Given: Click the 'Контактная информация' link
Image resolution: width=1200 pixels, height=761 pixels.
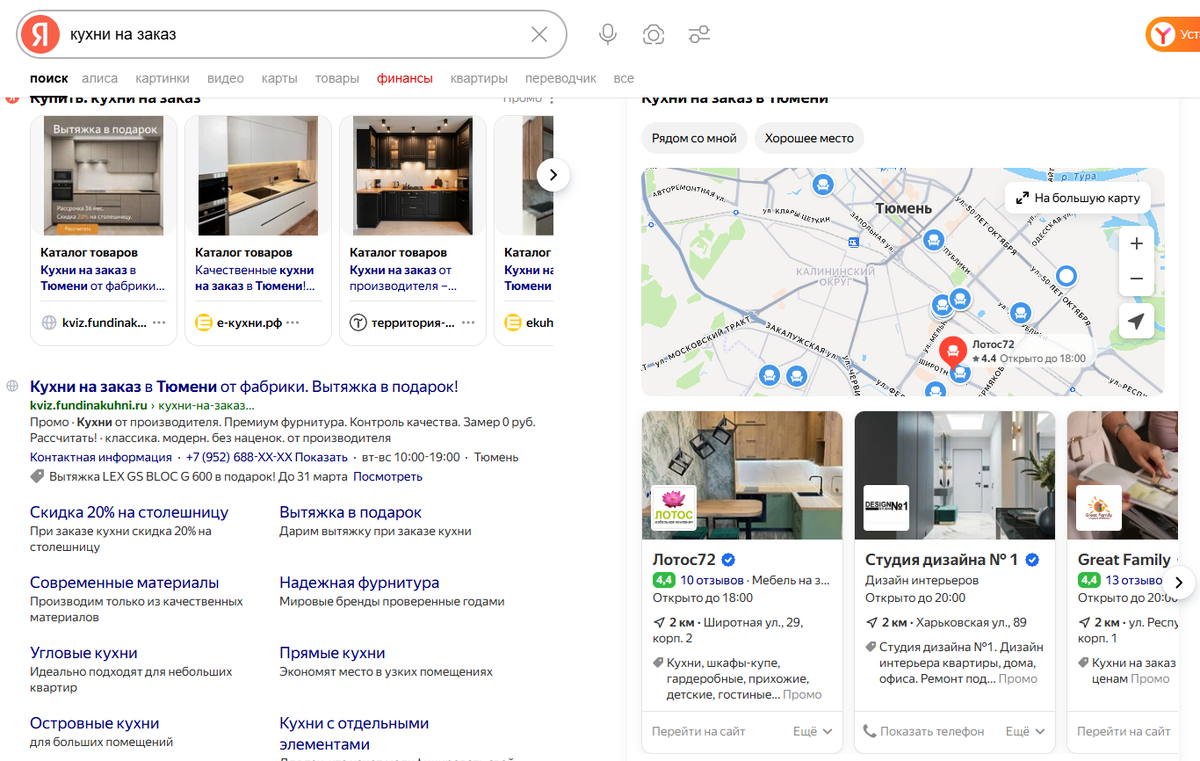Looking at the screenshot, I should point(100,457).
